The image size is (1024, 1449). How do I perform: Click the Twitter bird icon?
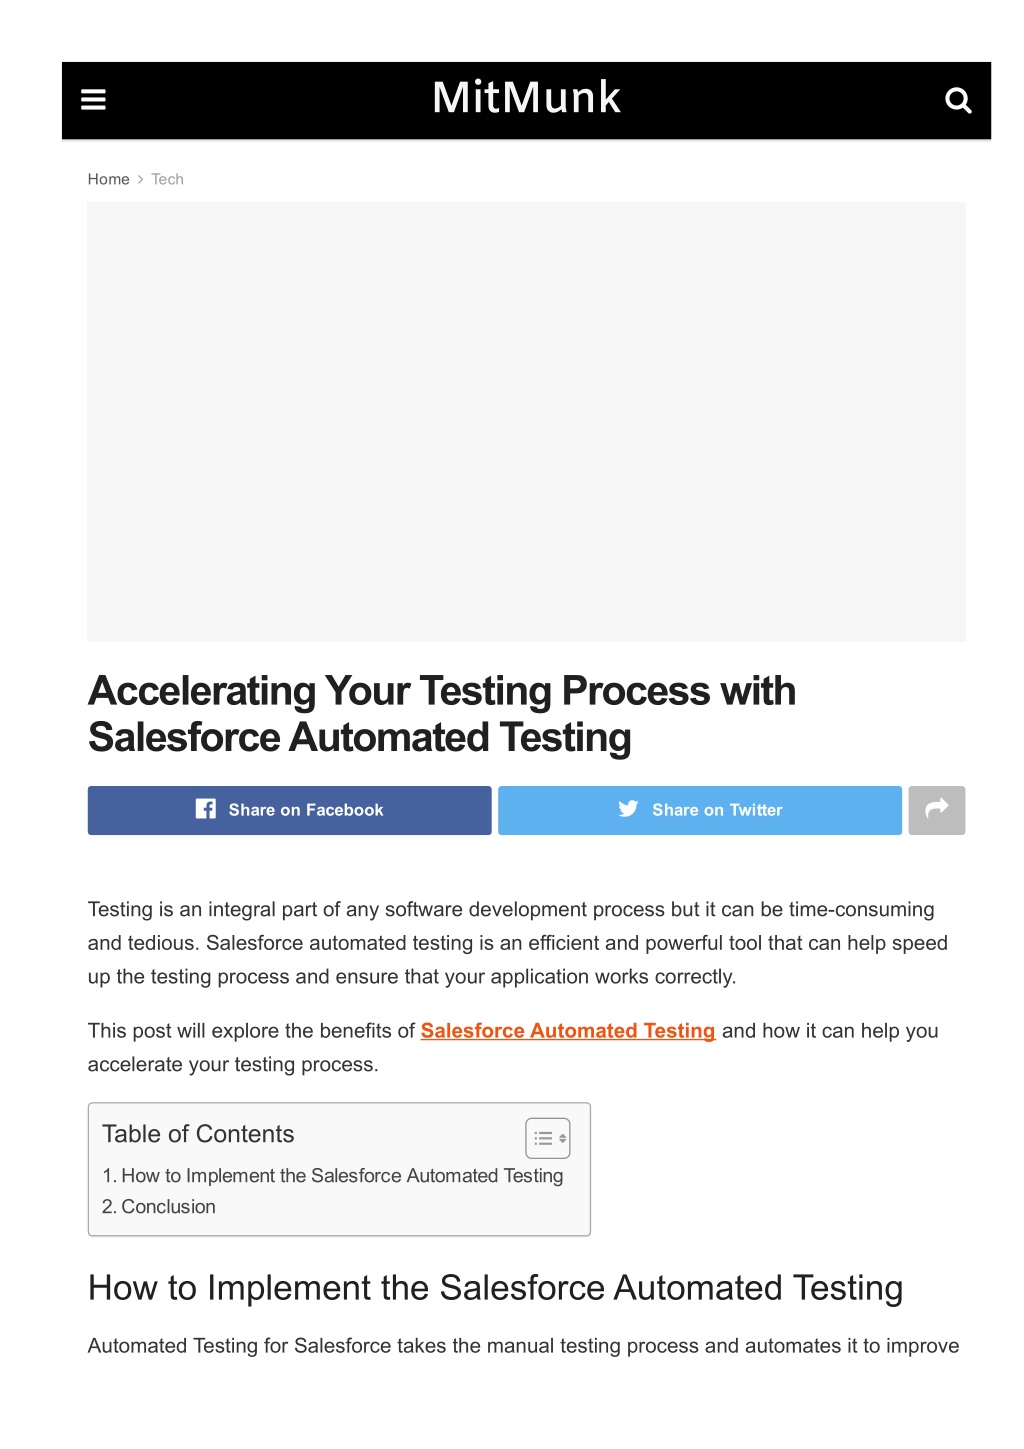point(628,809)
